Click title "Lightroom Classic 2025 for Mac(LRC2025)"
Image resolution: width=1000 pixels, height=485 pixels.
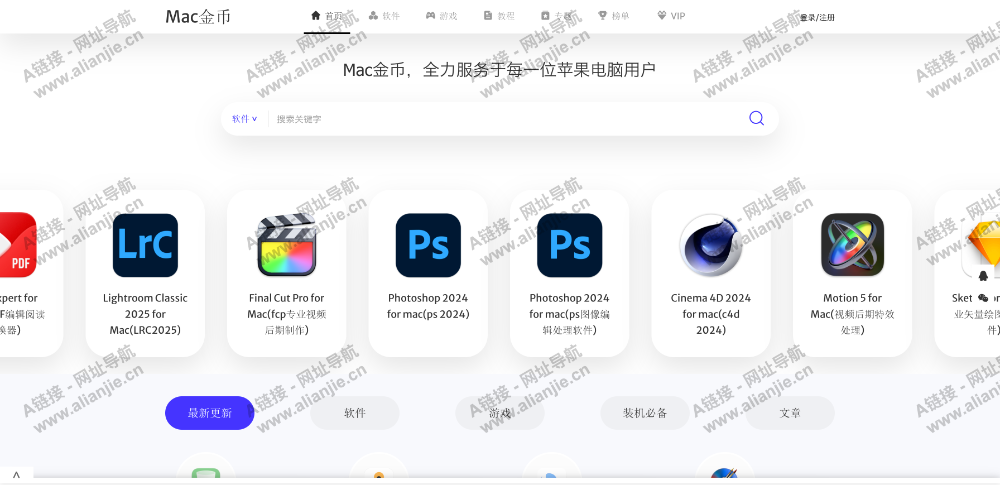click(145, 314)
